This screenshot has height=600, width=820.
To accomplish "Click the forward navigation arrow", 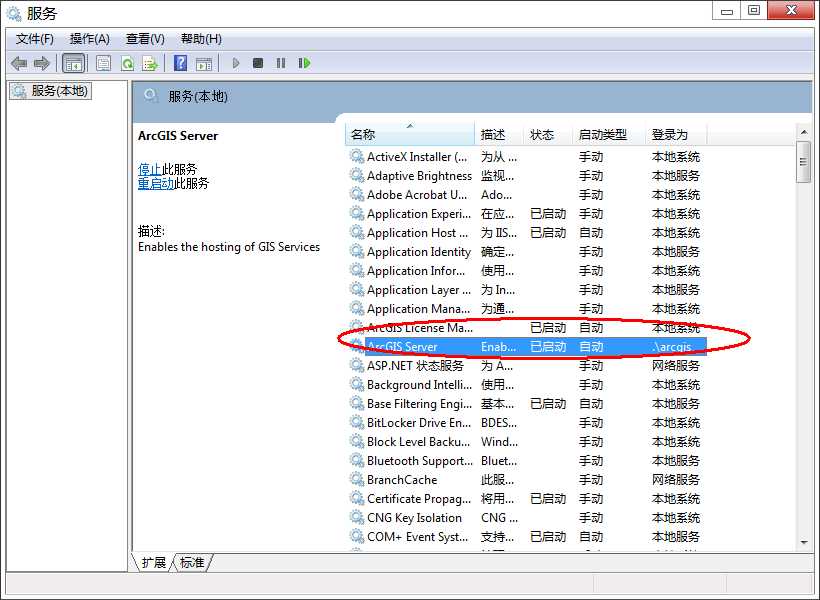I will click(39, 63).
